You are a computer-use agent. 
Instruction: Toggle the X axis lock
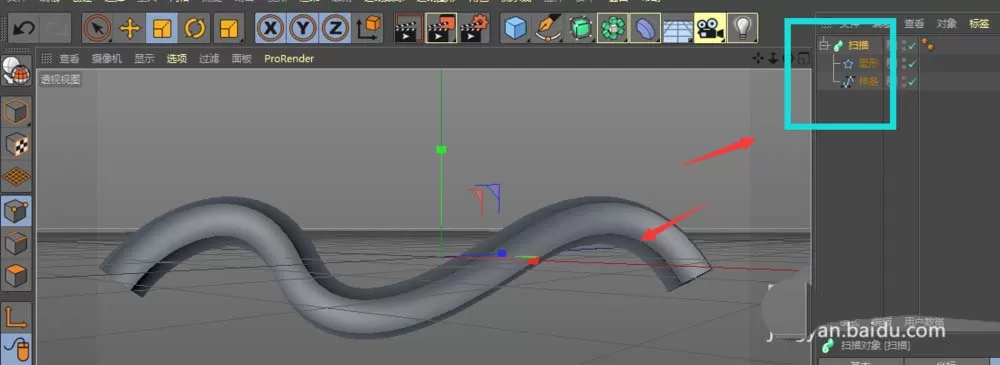click(271, 28)
